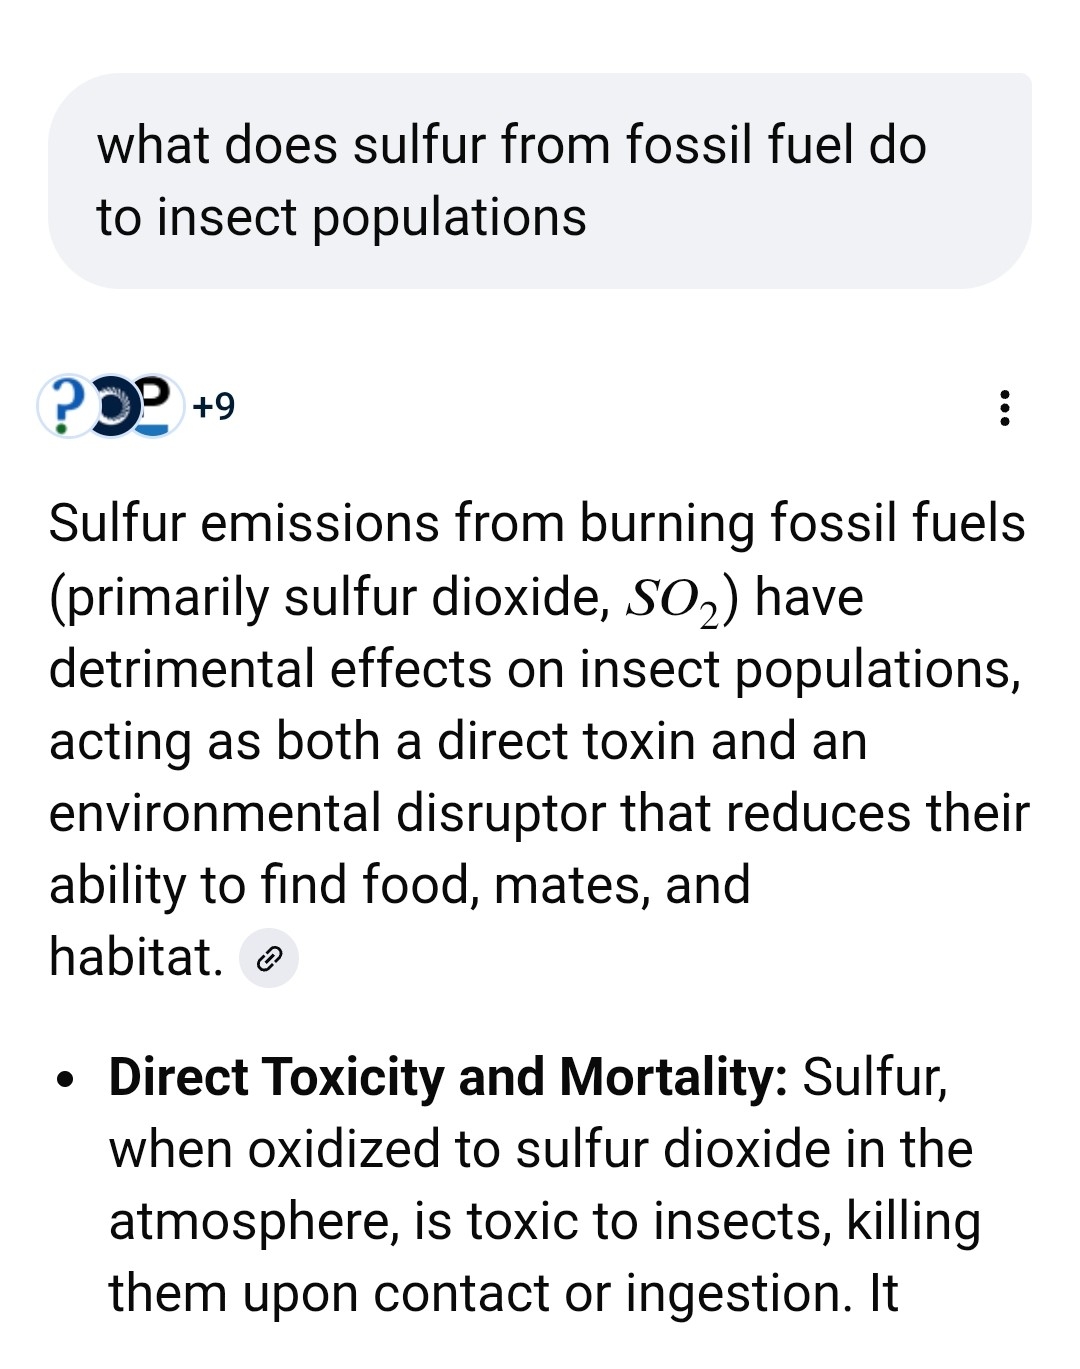Open the question-mark source icon
The image size is (1080, 1369).
(x=64, y=405)
